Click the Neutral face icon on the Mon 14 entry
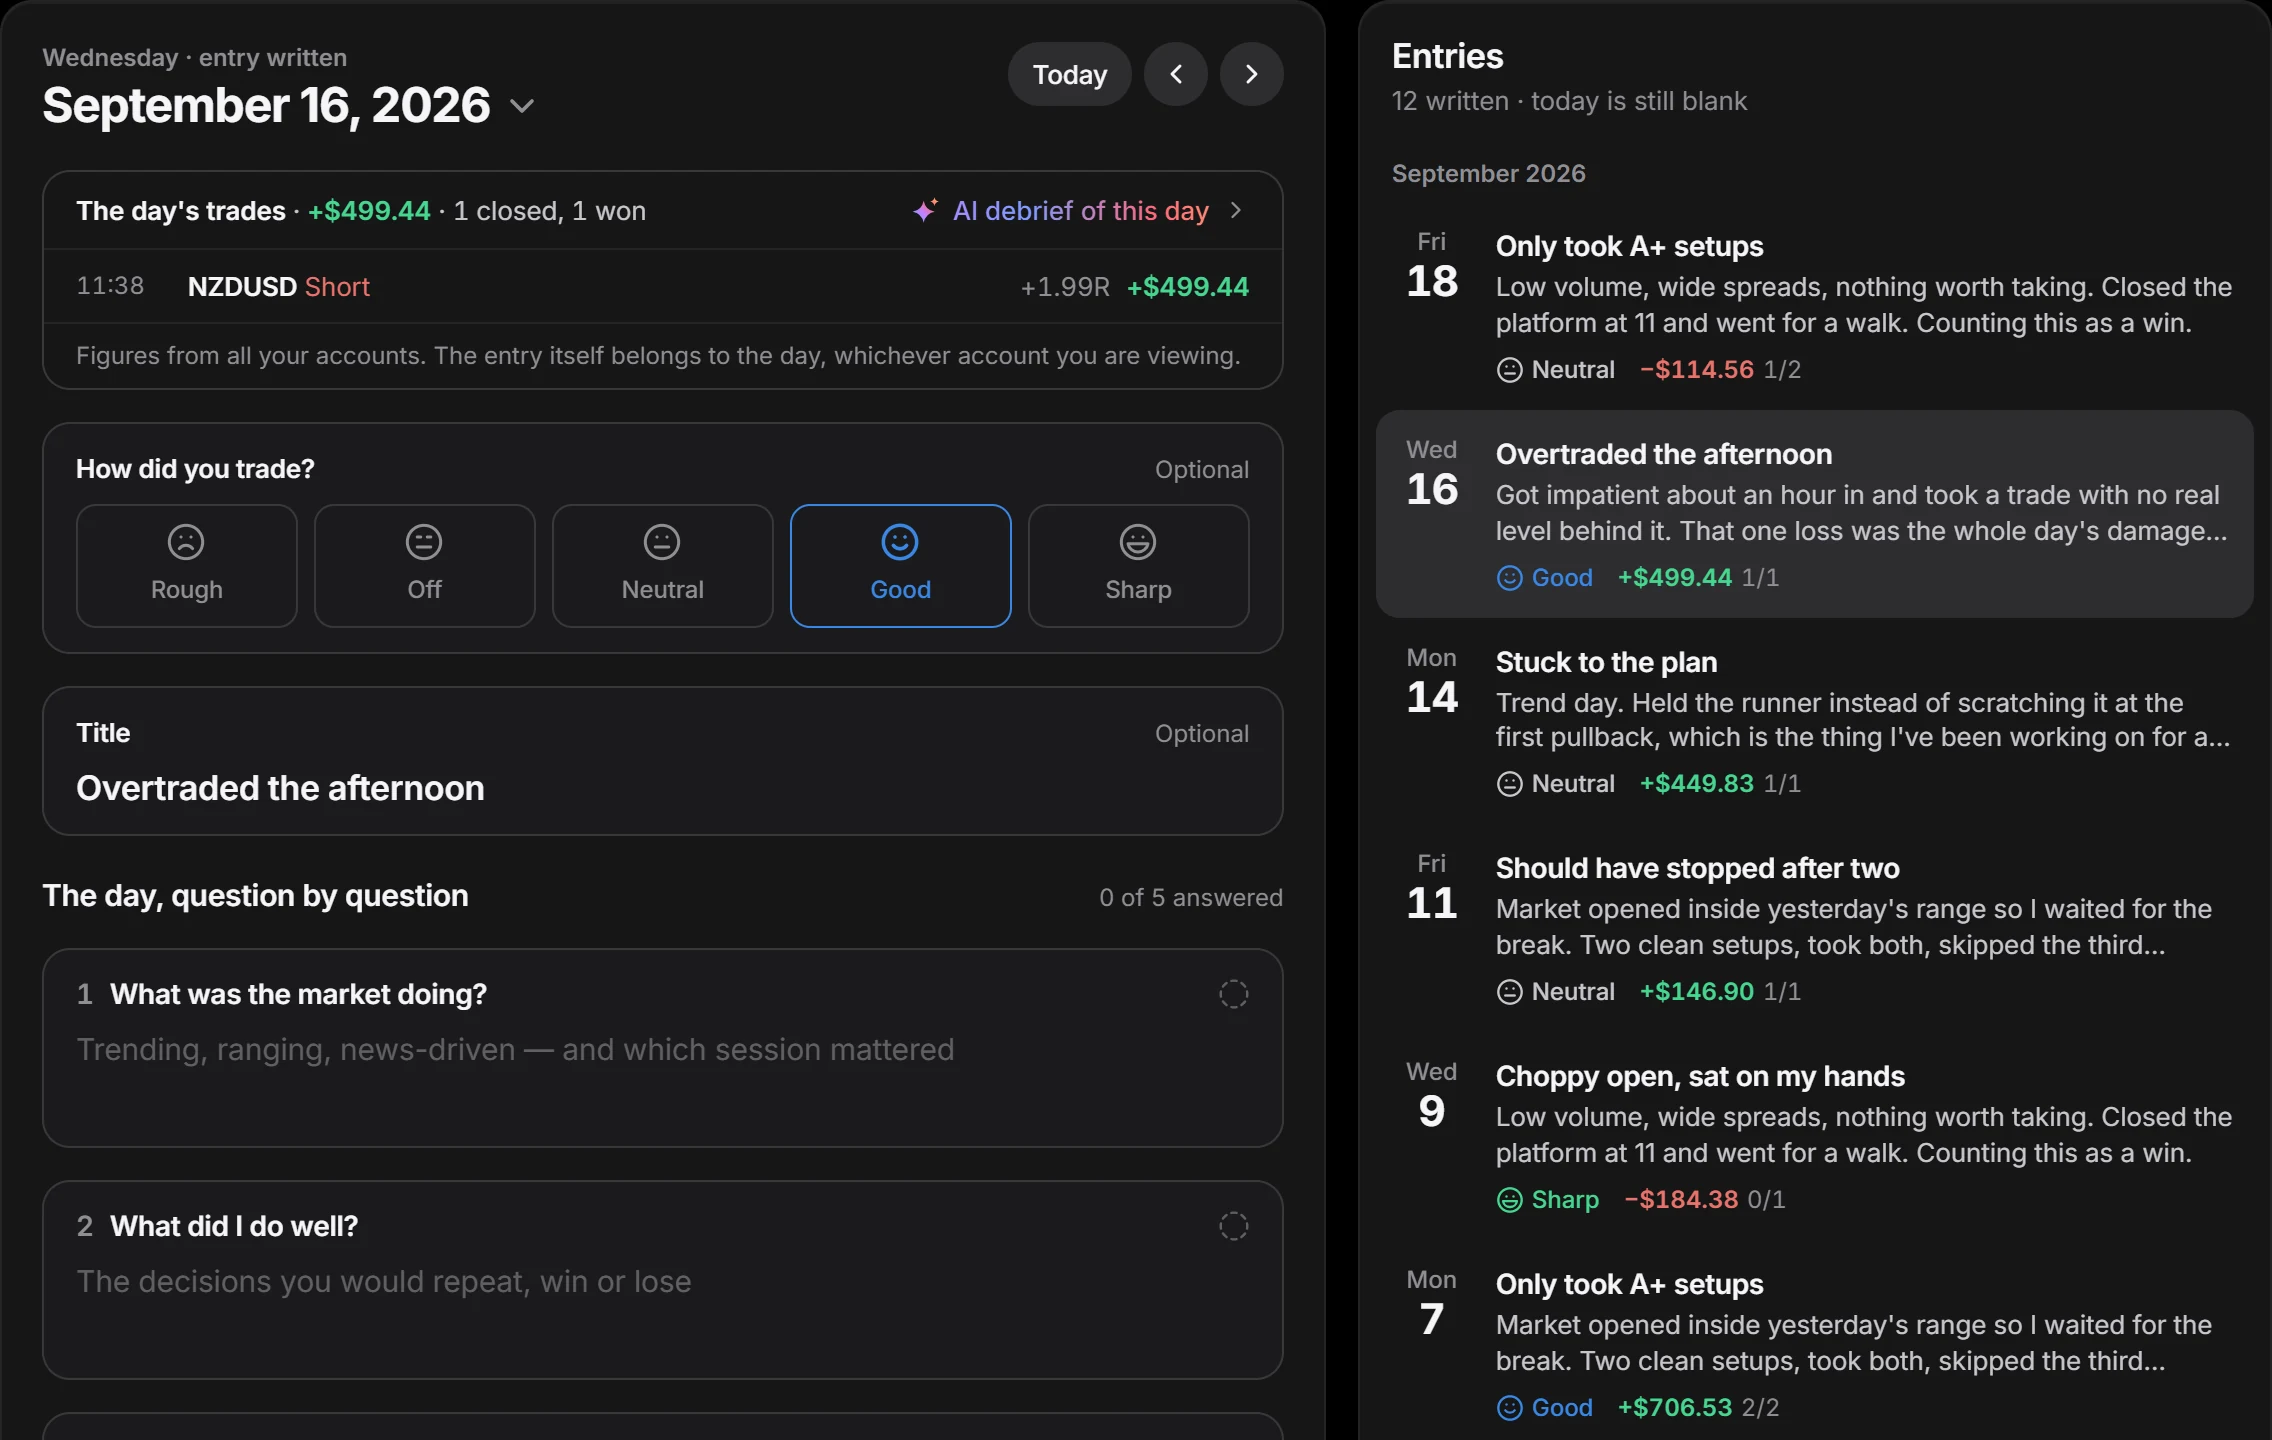Viewport: 2272px width, 1440px height. tap(1509, 784)
